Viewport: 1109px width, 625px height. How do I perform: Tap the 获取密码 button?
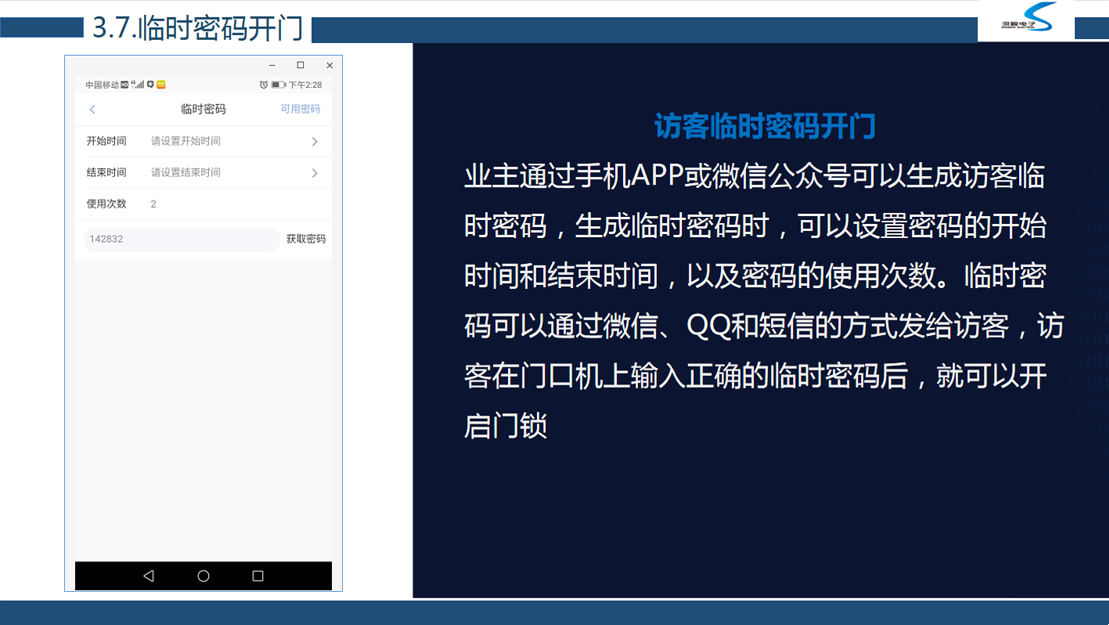click(x=306, y=239)
